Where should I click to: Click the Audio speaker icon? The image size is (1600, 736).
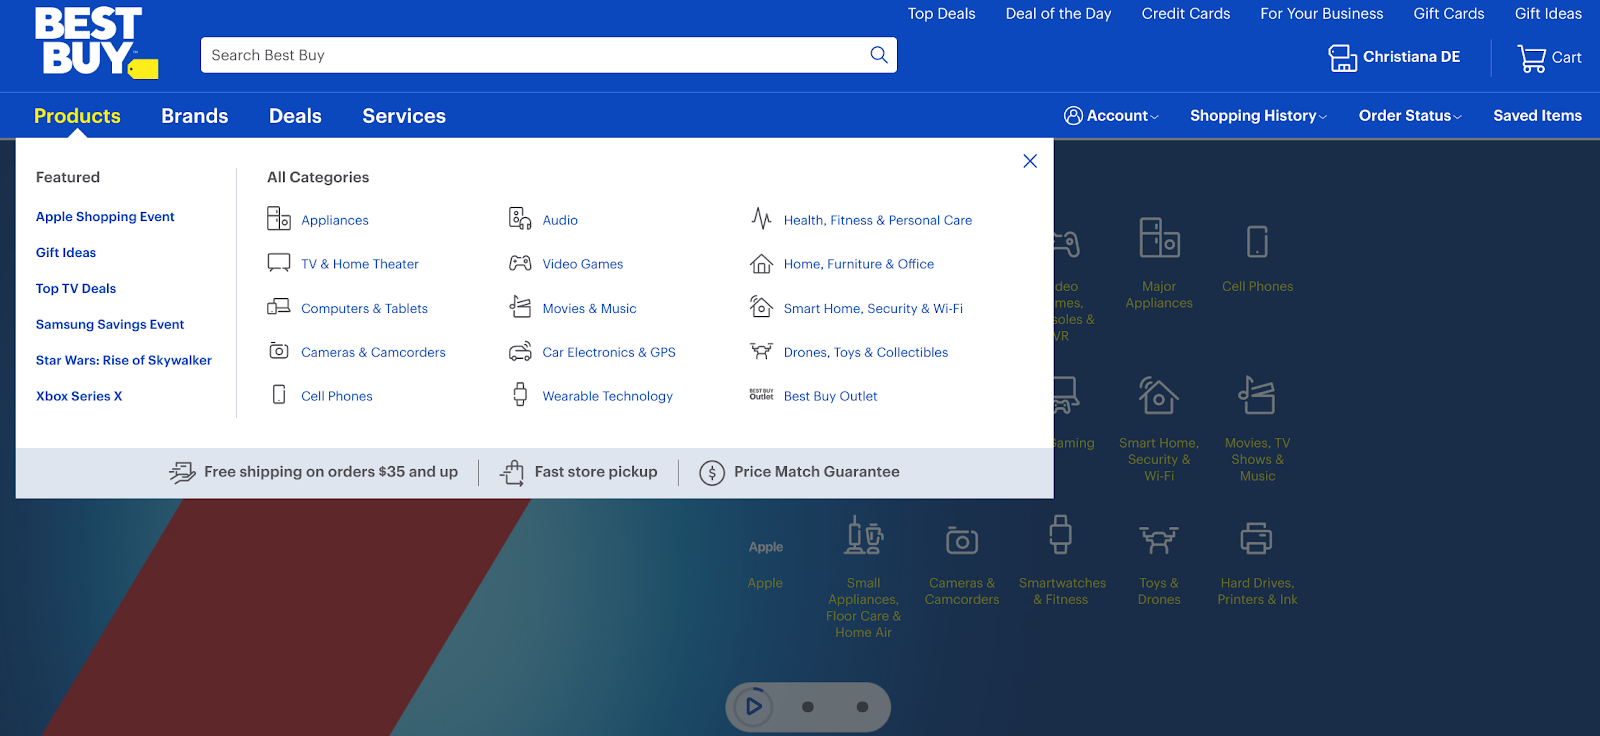[x=520, y=218]
